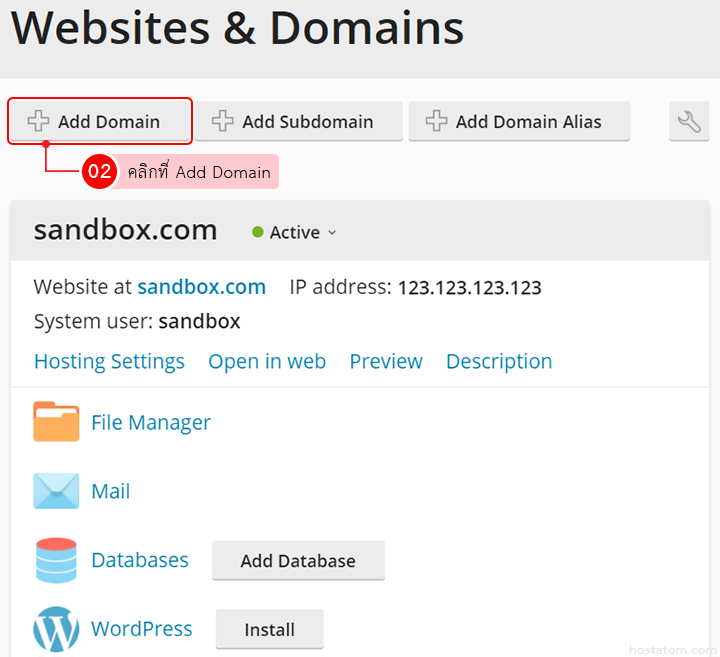
Task: Open the Databases text link
Action: tap(140, 560)
